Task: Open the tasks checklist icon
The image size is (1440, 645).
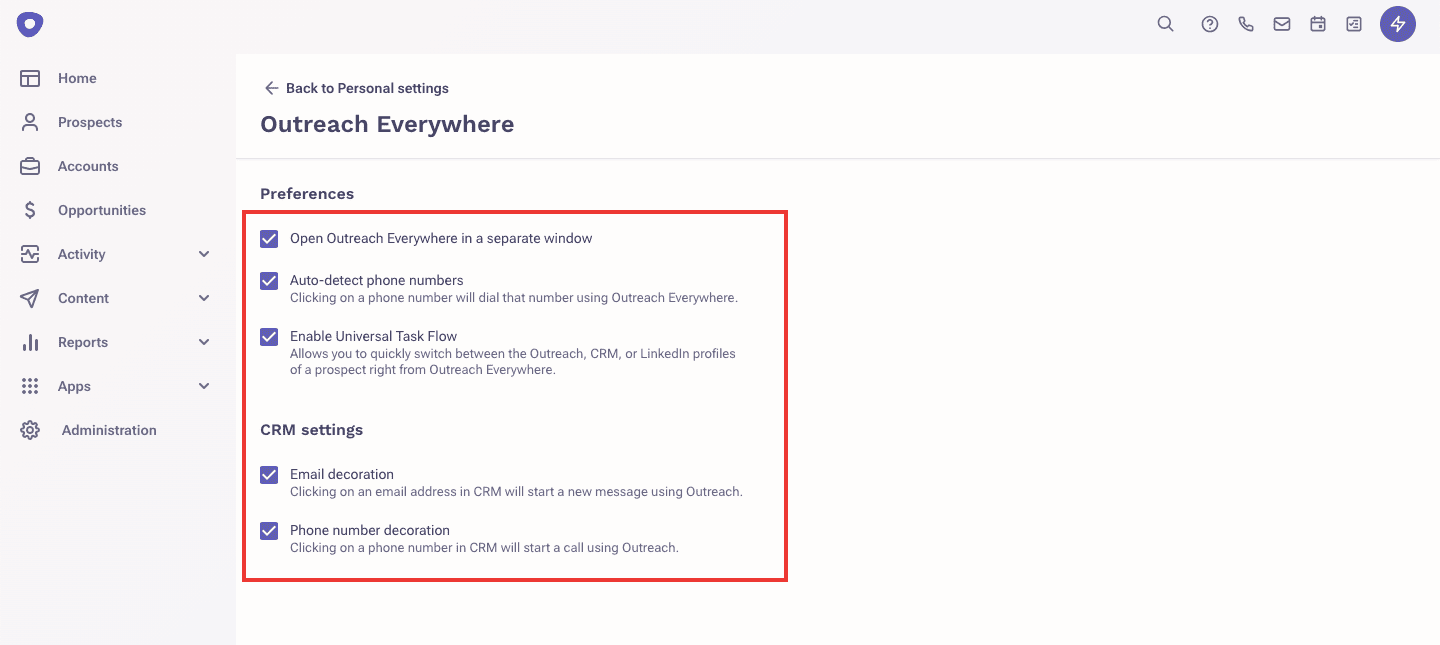Action: (x=1354, y=25)
